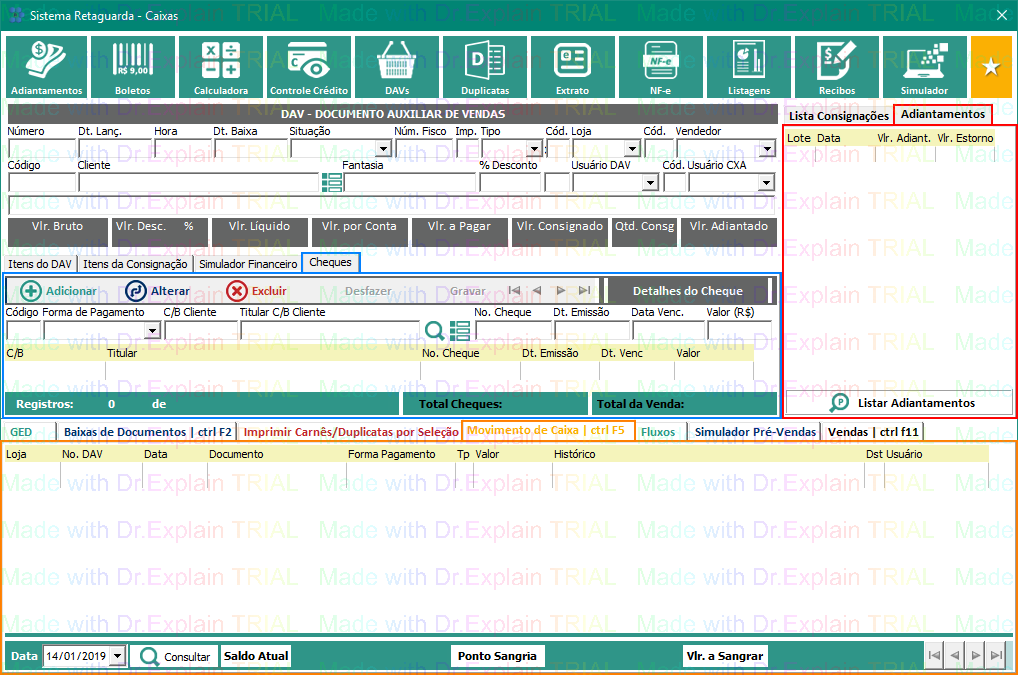Click the star favorites icon

991,67
